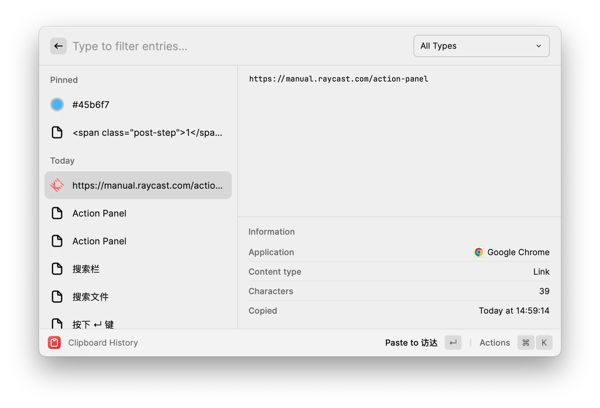Click the Content type value Link

coord(541,271)
